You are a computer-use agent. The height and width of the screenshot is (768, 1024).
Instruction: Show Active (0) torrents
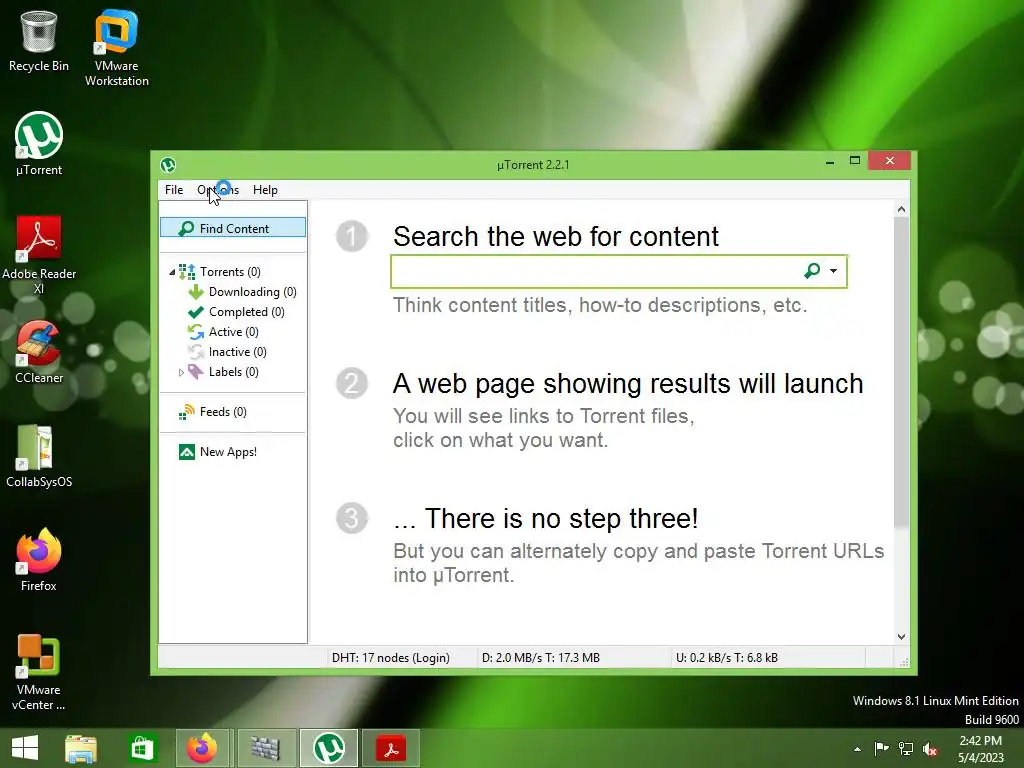pyautogui.click(x=233, y=332)
